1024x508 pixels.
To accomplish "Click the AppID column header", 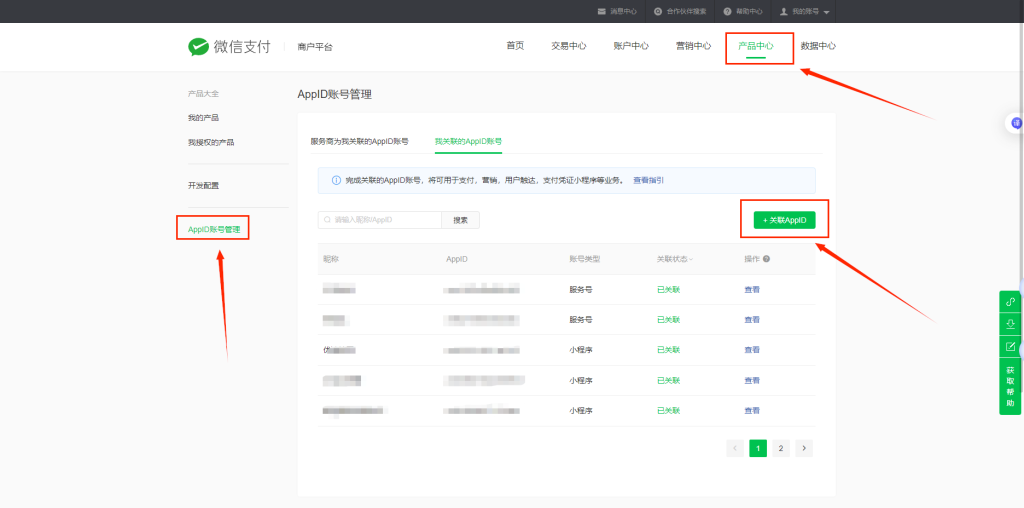I will click(456, 259).
